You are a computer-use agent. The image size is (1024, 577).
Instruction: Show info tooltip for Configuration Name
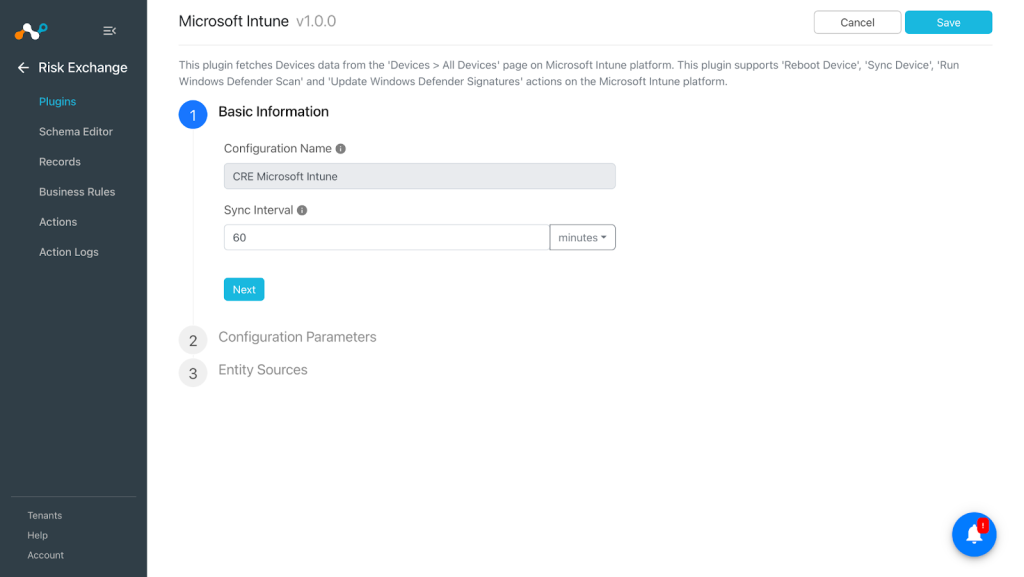[340, 149]
